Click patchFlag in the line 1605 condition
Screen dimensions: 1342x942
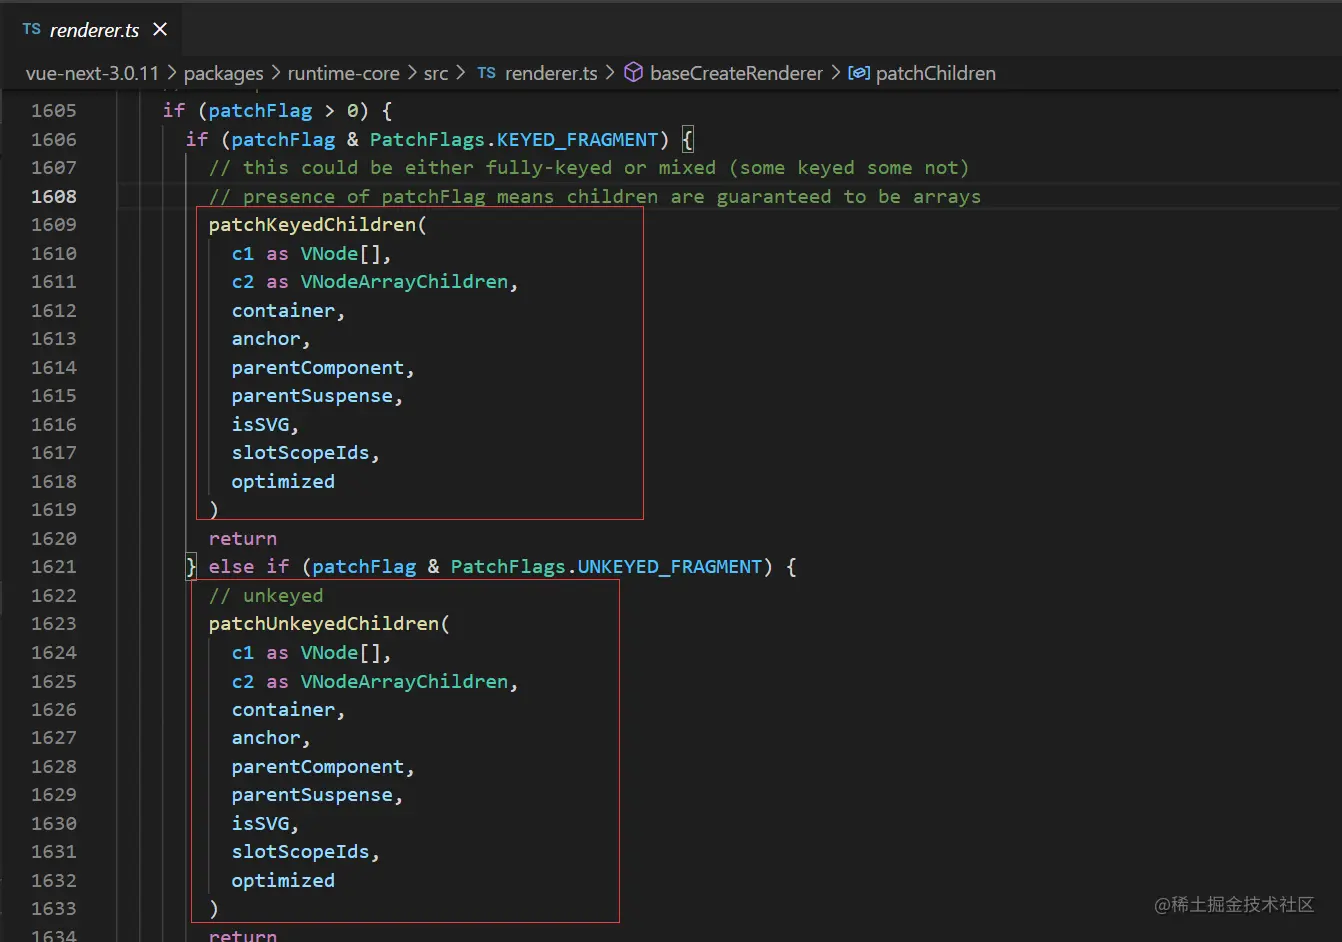pyautogui.click(x=260, y=111)
